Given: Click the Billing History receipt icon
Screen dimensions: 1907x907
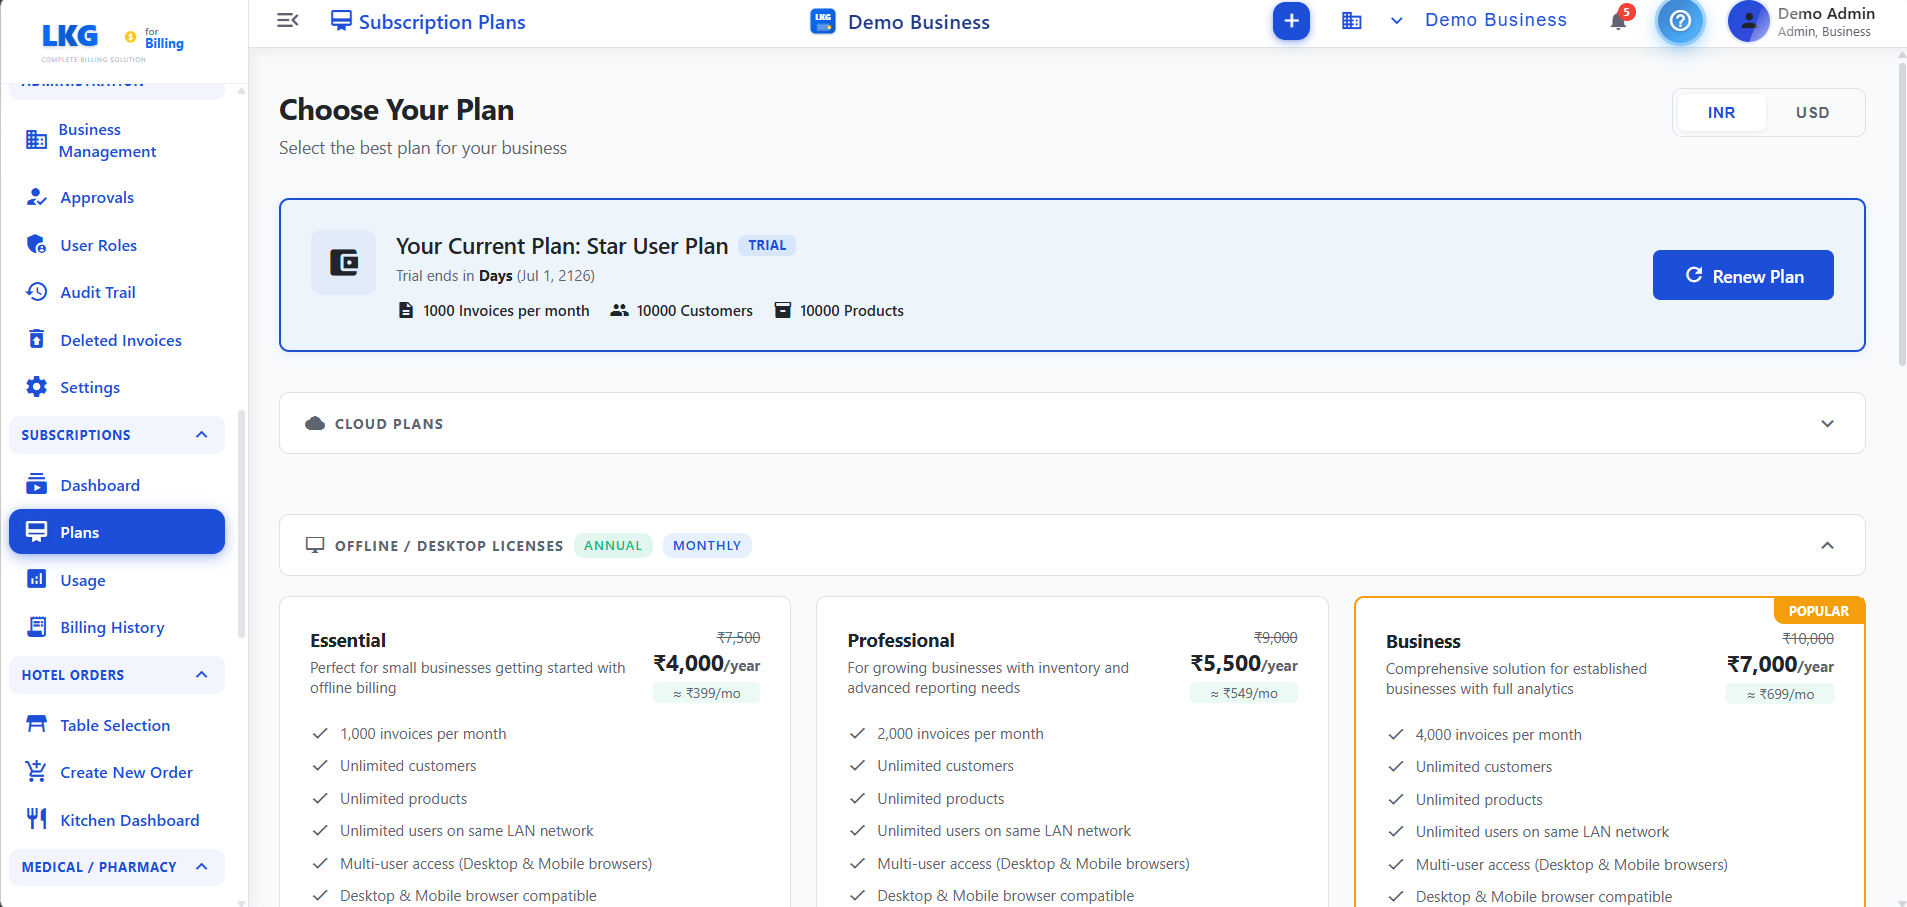Looking at the screenshot, I should point(37,627).
